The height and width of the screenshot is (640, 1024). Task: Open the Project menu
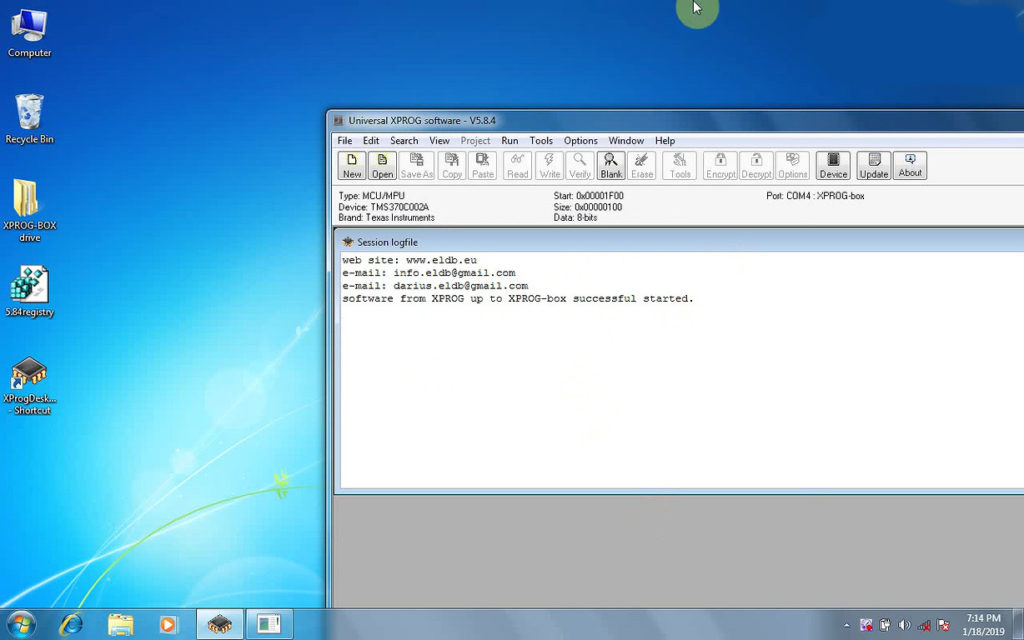coord(475,140)
